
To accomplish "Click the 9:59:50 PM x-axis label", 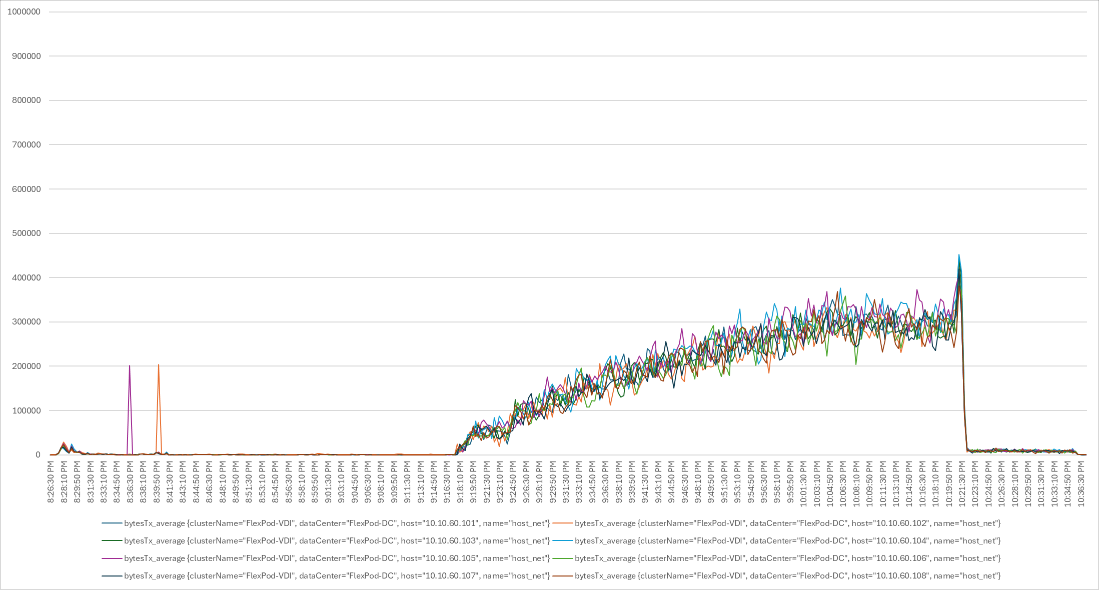I will pos(790,481).
